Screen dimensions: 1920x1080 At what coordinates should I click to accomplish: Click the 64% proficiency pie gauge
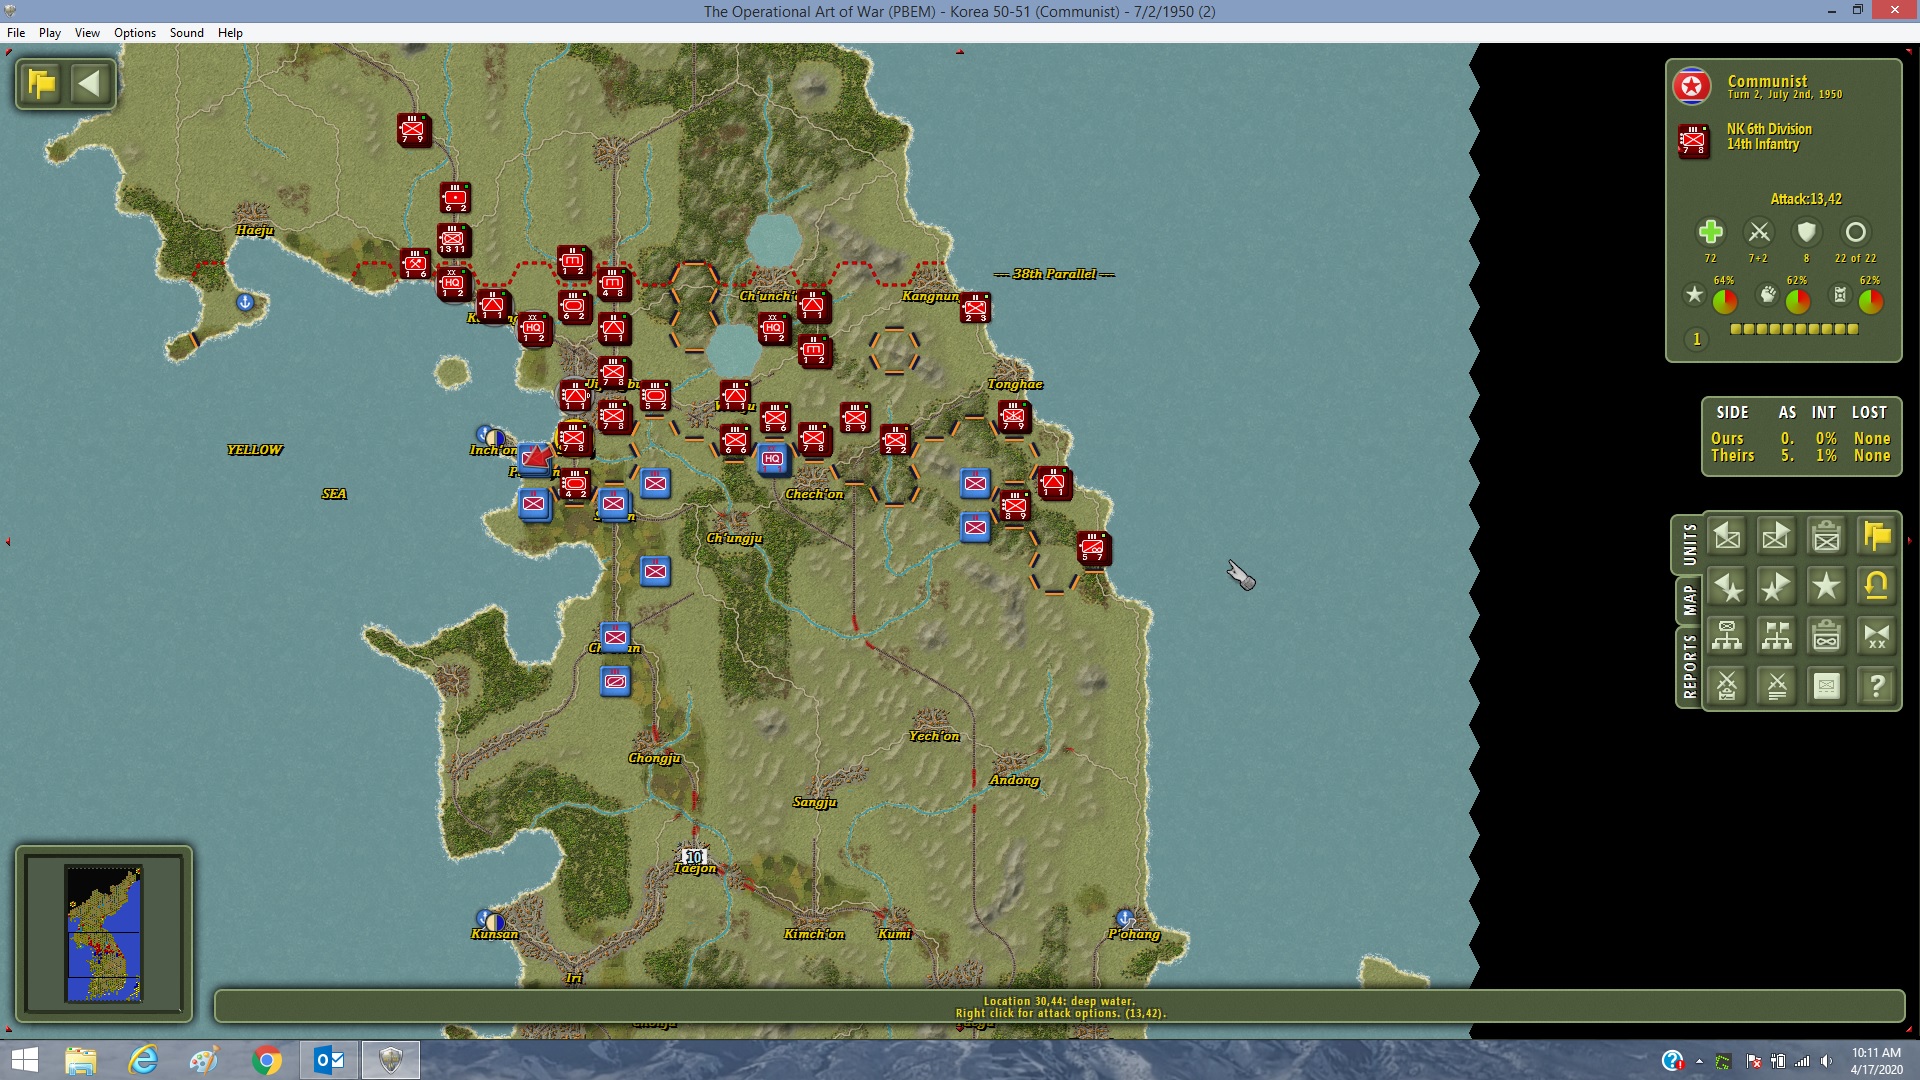pyautogui.click(x=1725, y=301)
